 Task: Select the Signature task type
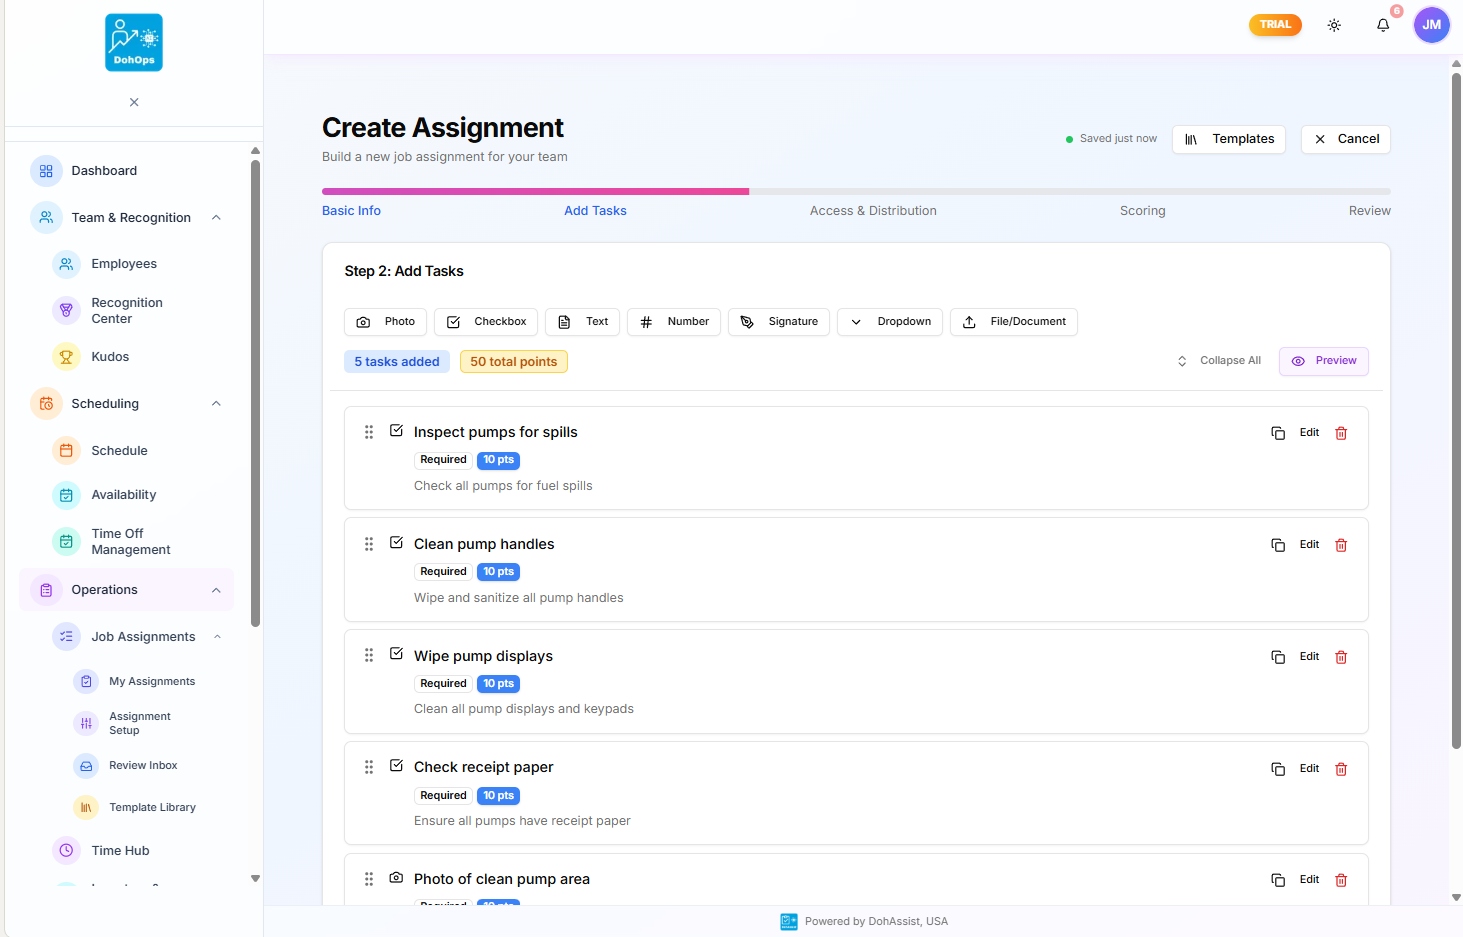pos(779,321)
